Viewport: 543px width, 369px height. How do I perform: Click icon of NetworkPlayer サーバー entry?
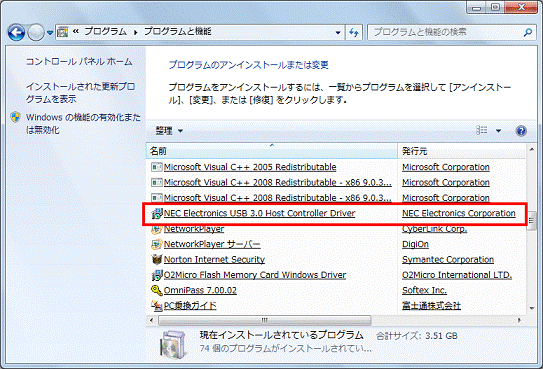[x=157, y=244]
